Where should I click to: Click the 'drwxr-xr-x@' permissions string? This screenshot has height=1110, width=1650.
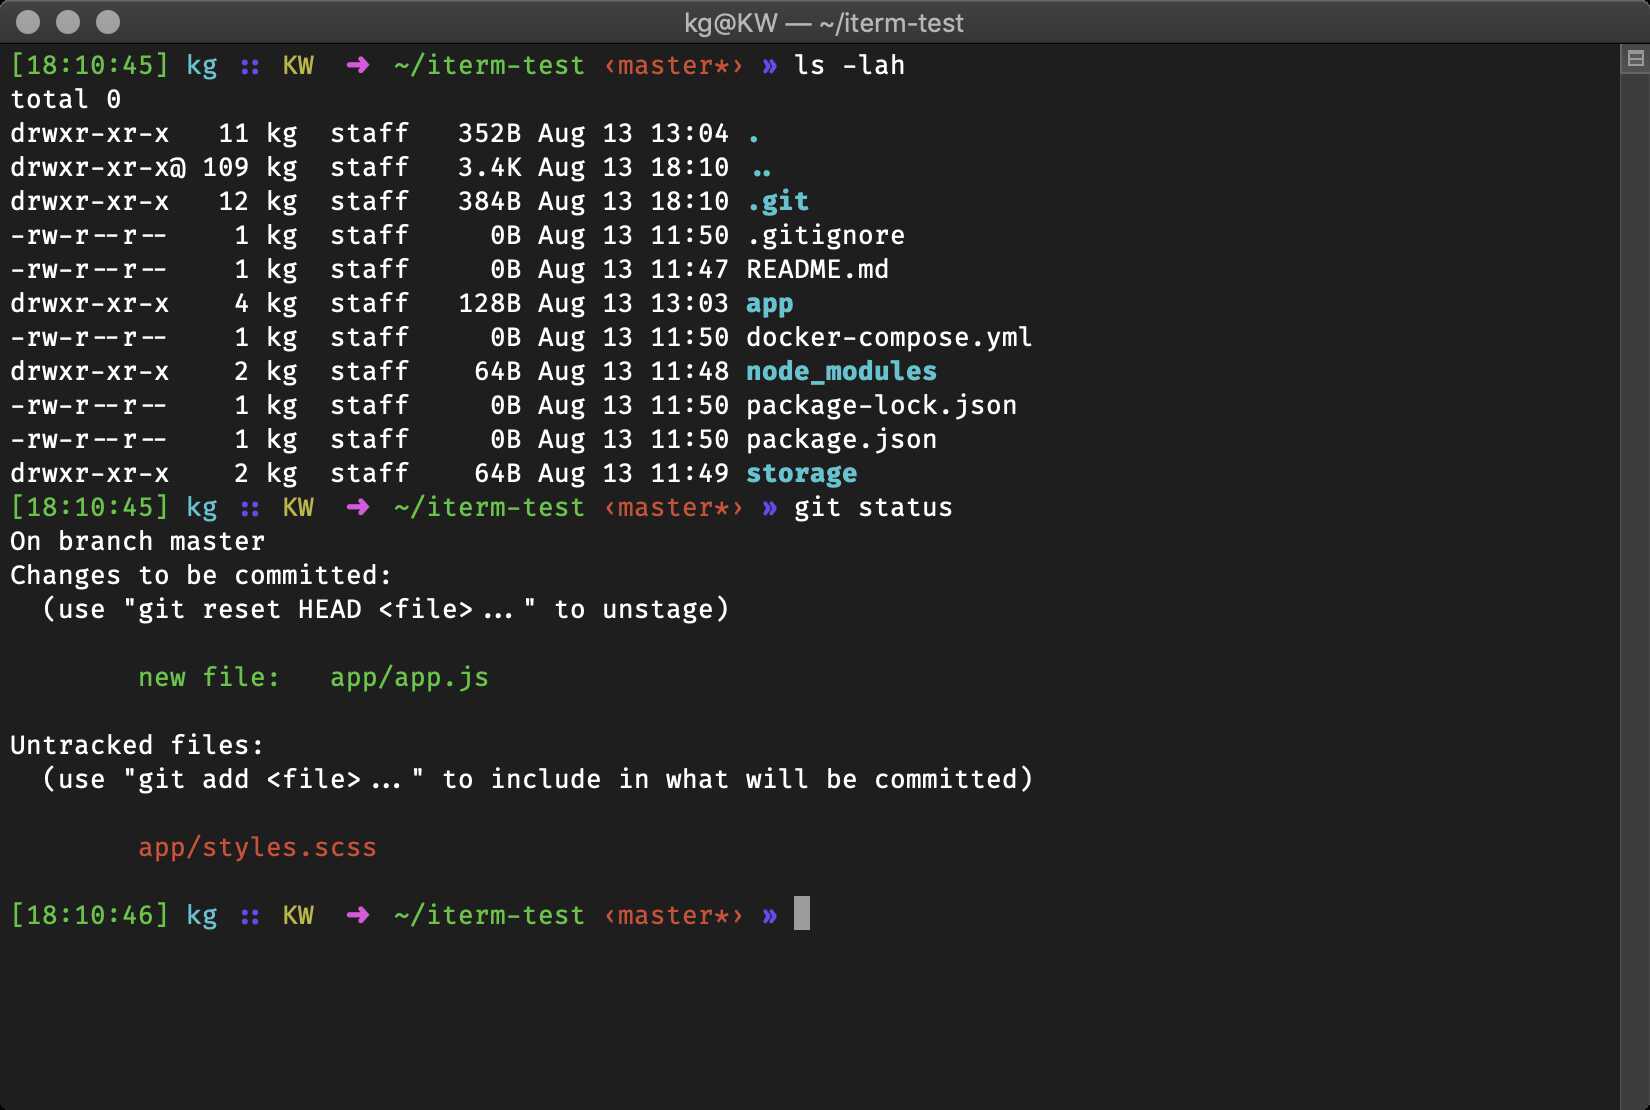point(98,167)
